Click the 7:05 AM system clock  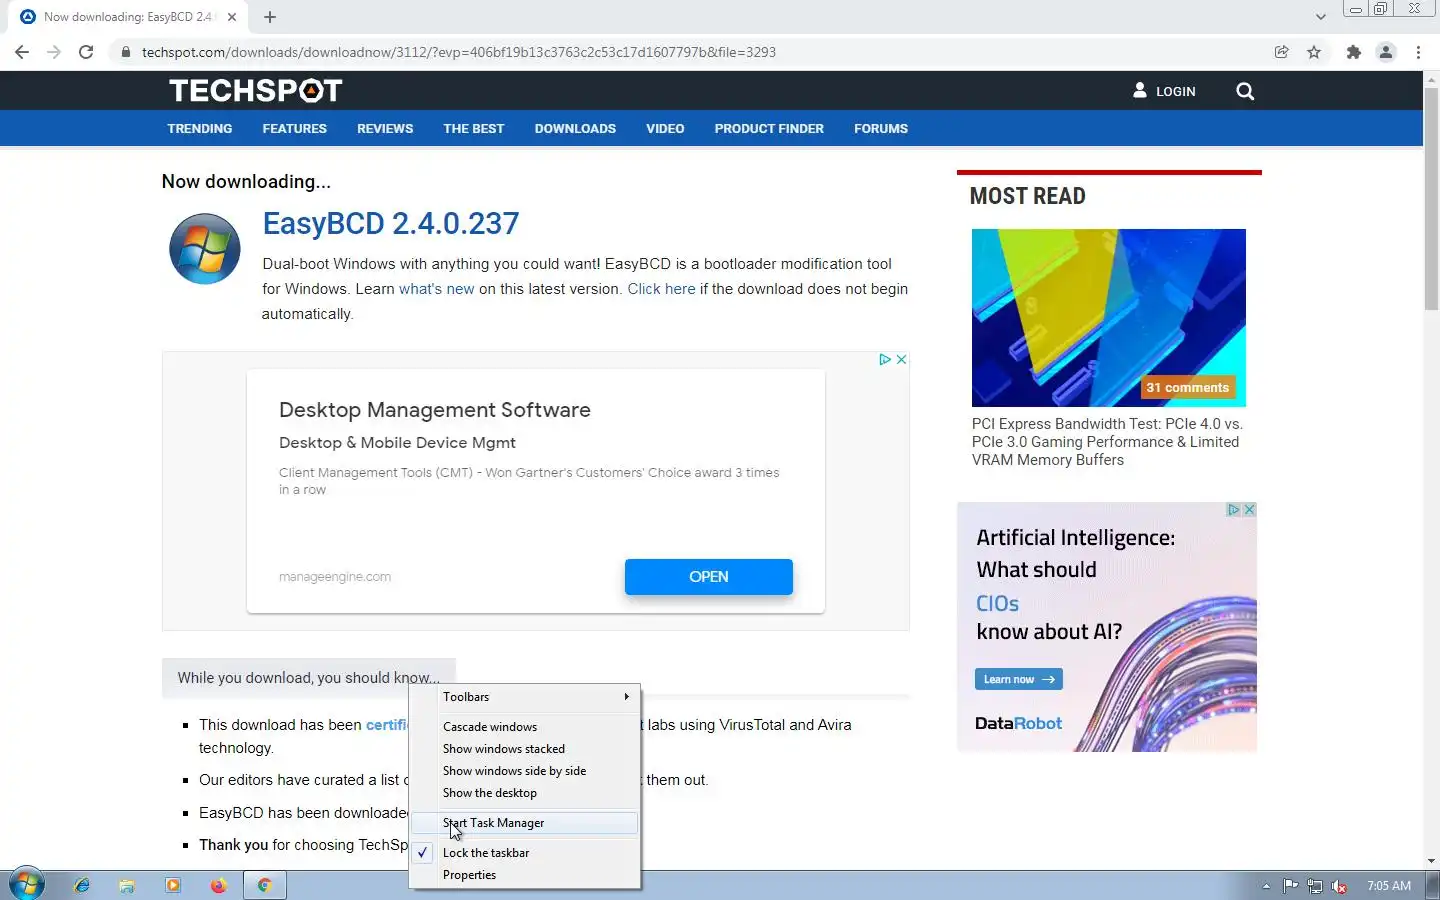click(x=1389, y=886)
